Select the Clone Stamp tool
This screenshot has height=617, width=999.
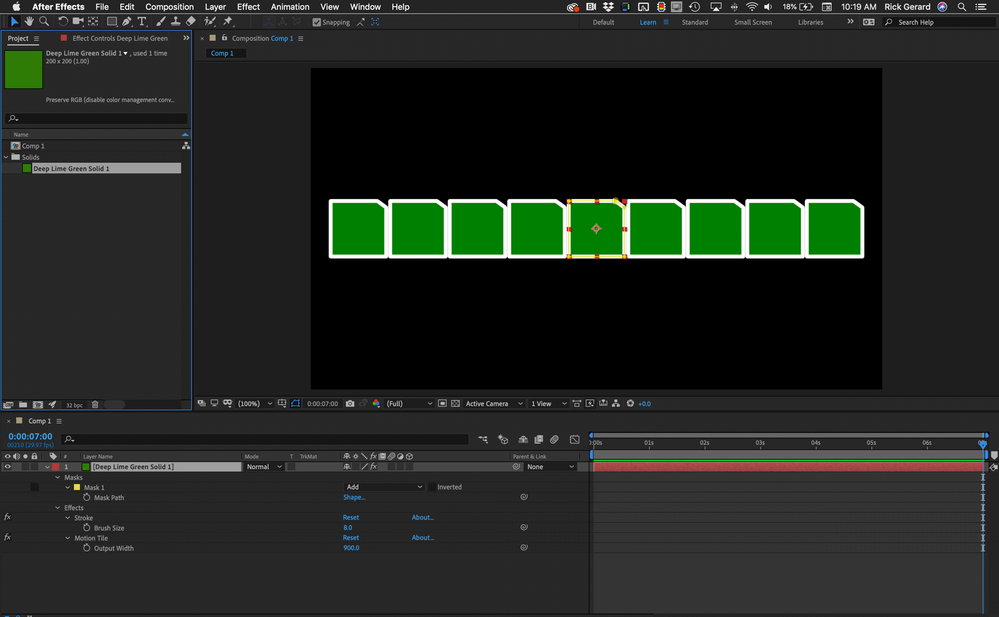(175, 22)
